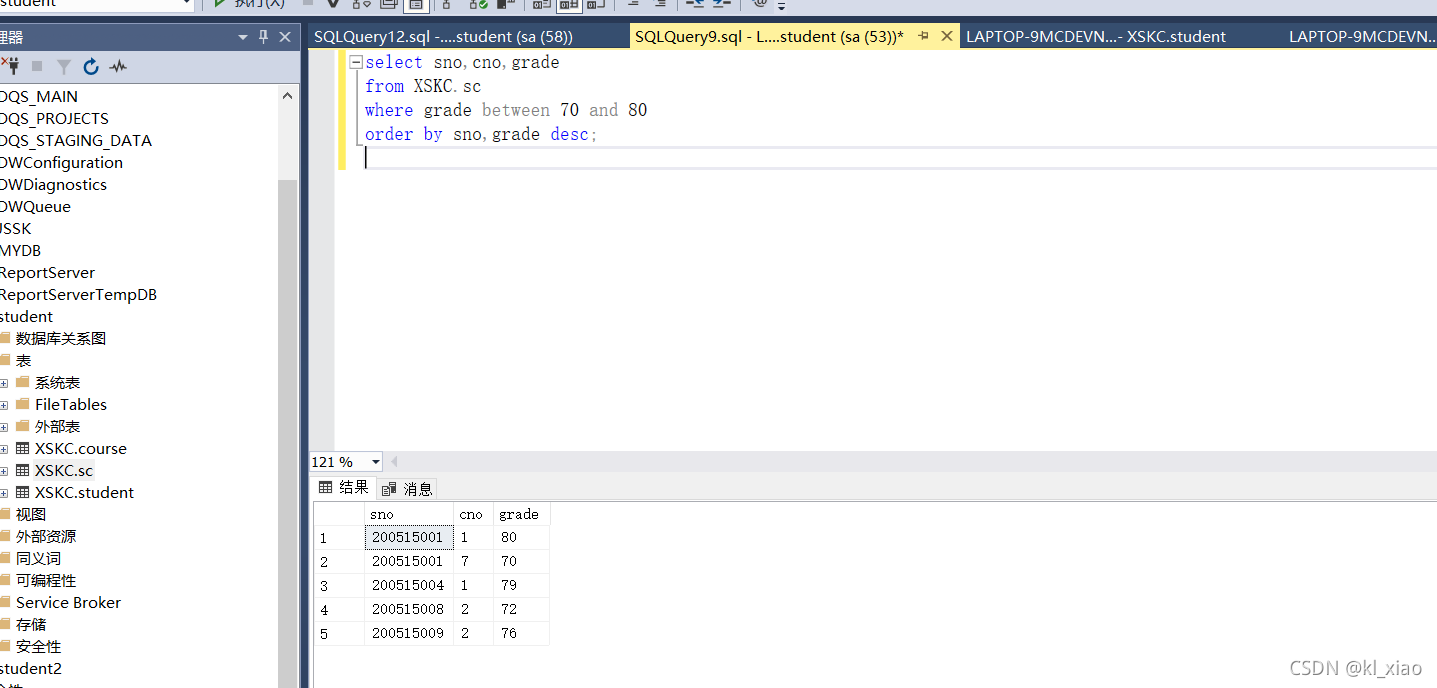Expand the XSKC.student table node
Screen dimensions: 1437x688
[4, 493]
